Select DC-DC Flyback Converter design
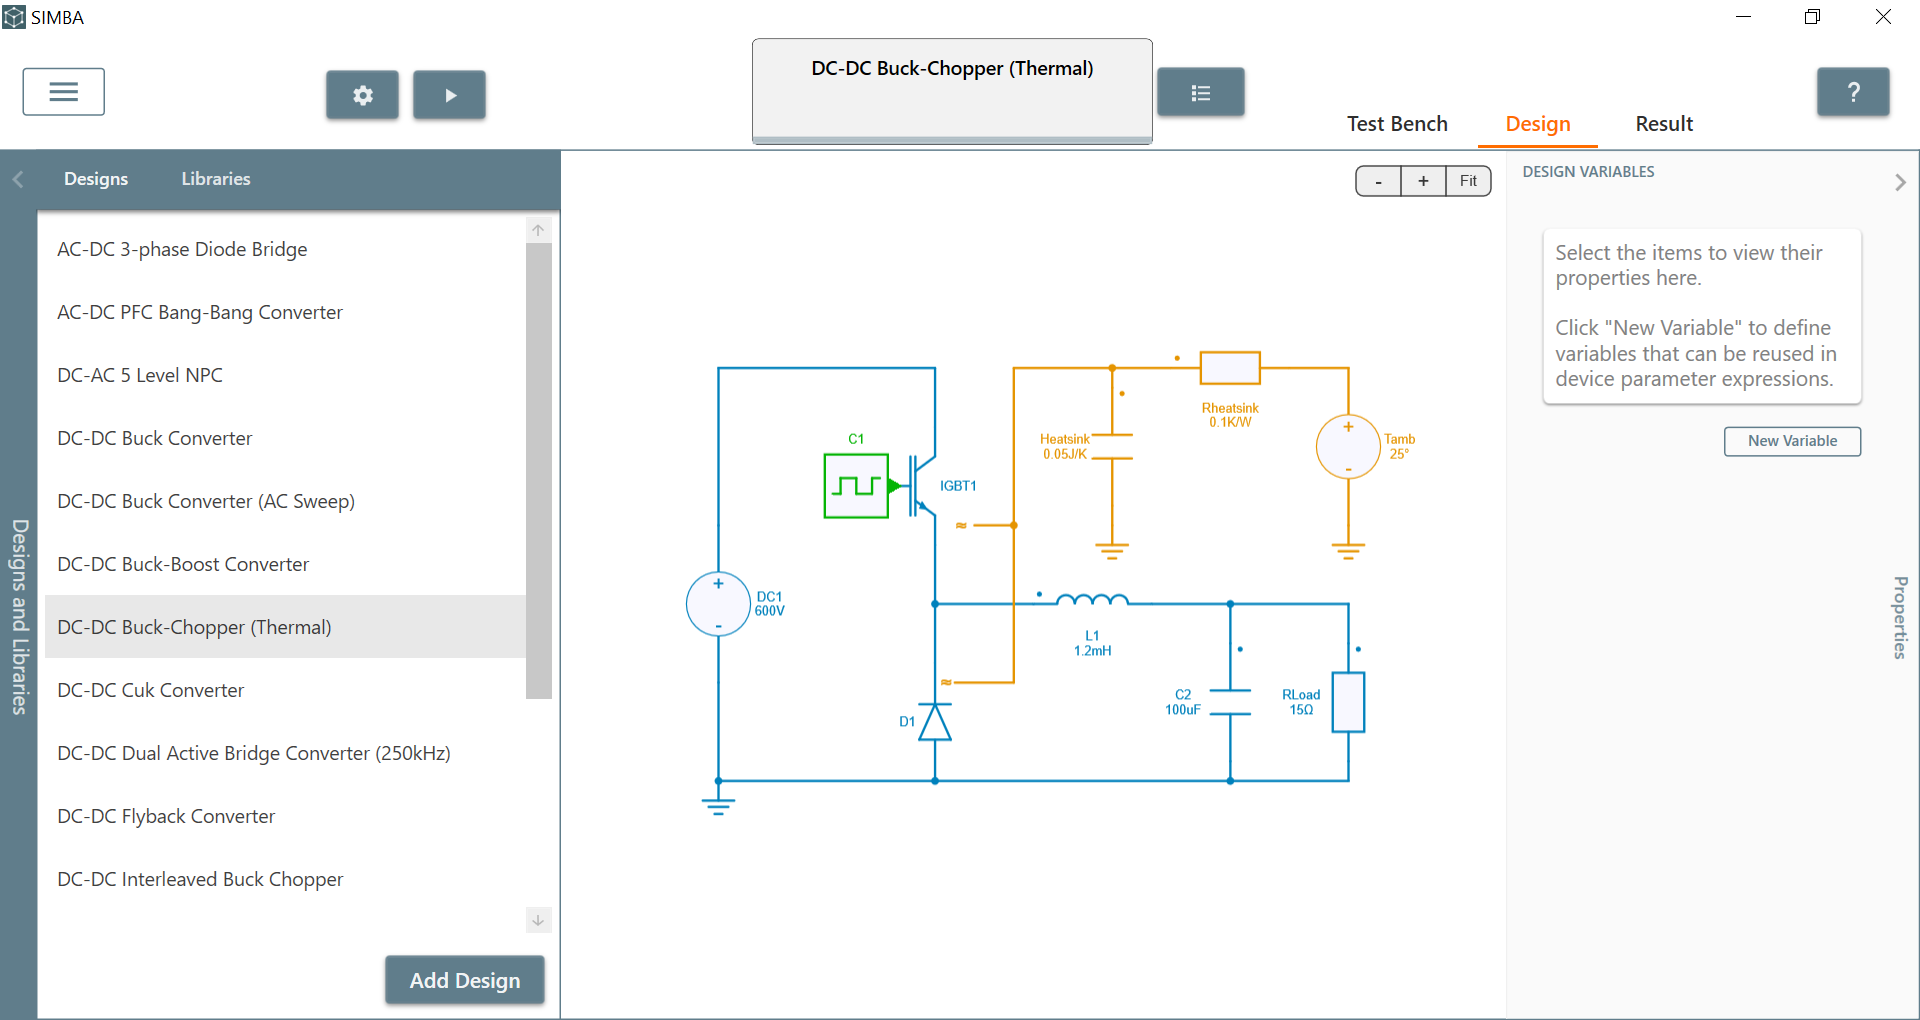 [166, 816]
